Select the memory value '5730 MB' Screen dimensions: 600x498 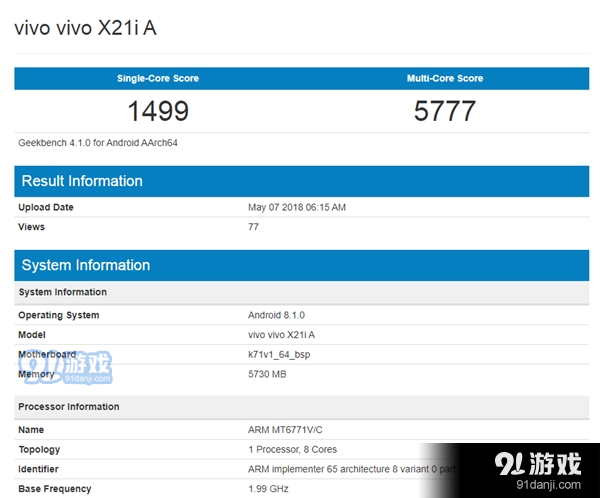point(267,374)
